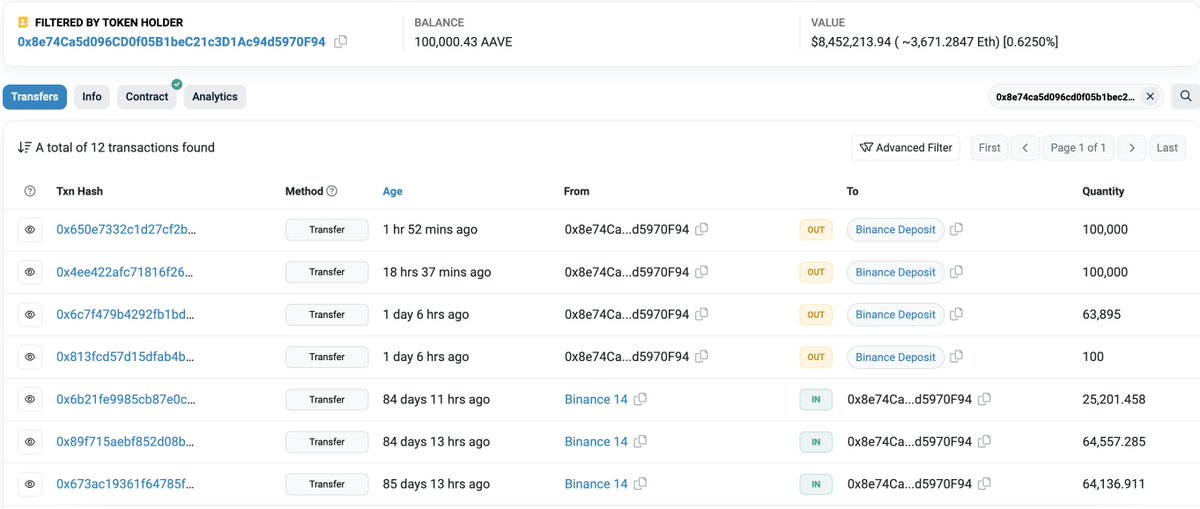Click the Page 1 of 1 indicator
The image size is (1200, 509).
[1078, 148]
